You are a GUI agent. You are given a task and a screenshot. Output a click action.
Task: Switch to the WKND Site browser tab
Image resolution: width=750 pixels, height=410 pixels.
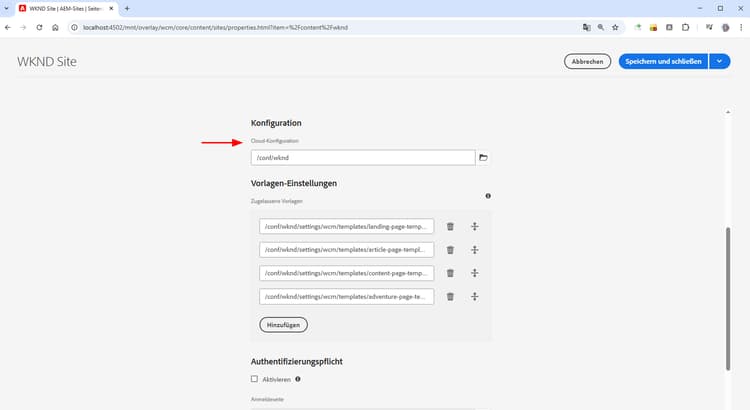tap(65, 9)
